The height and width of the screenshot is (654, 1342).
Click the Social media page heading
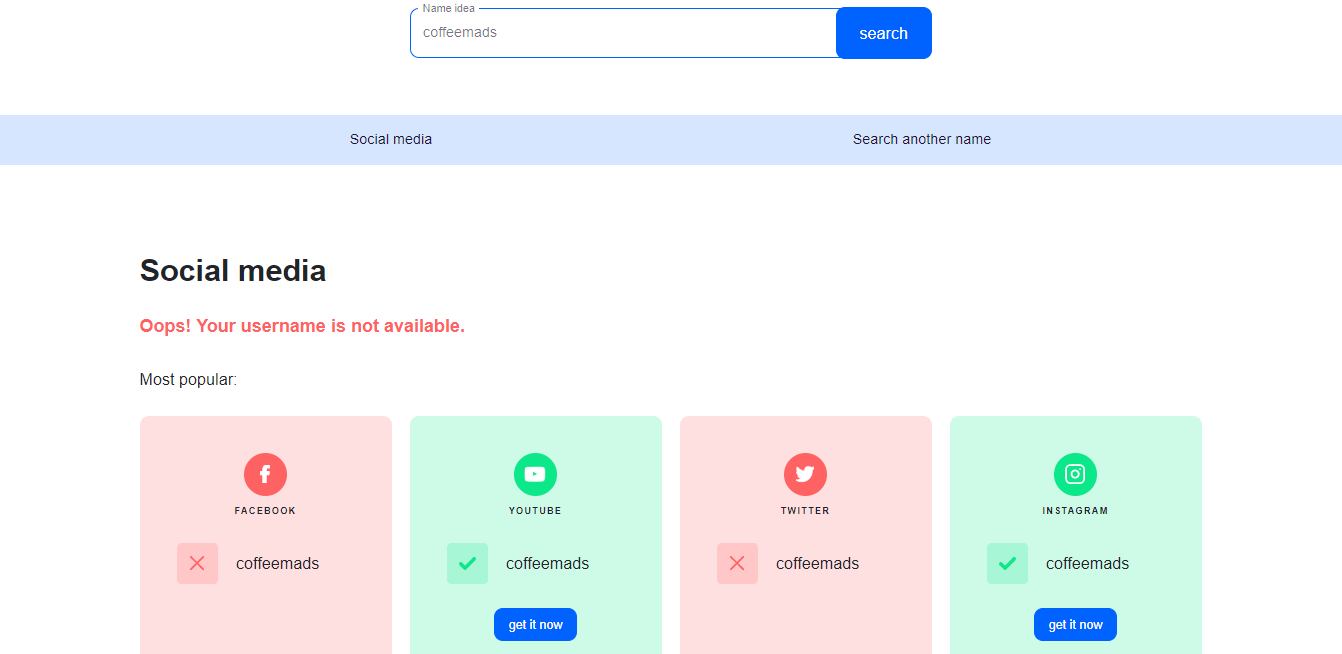click(232, 270)
